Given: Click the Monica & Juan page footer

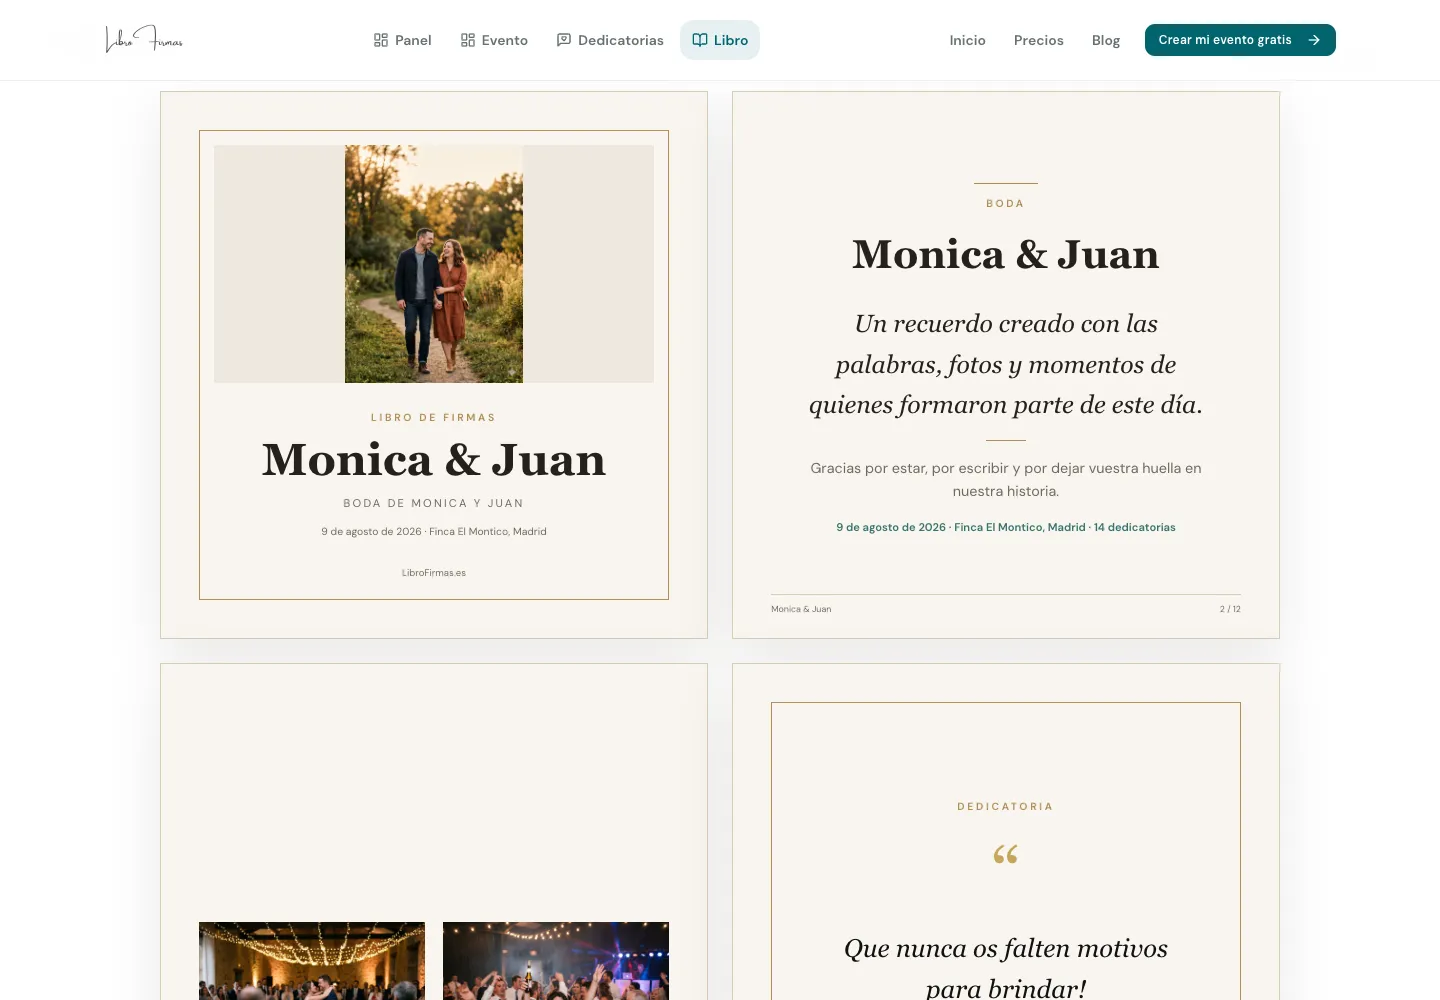Looking at the screenshot, I should pos(801,609).
